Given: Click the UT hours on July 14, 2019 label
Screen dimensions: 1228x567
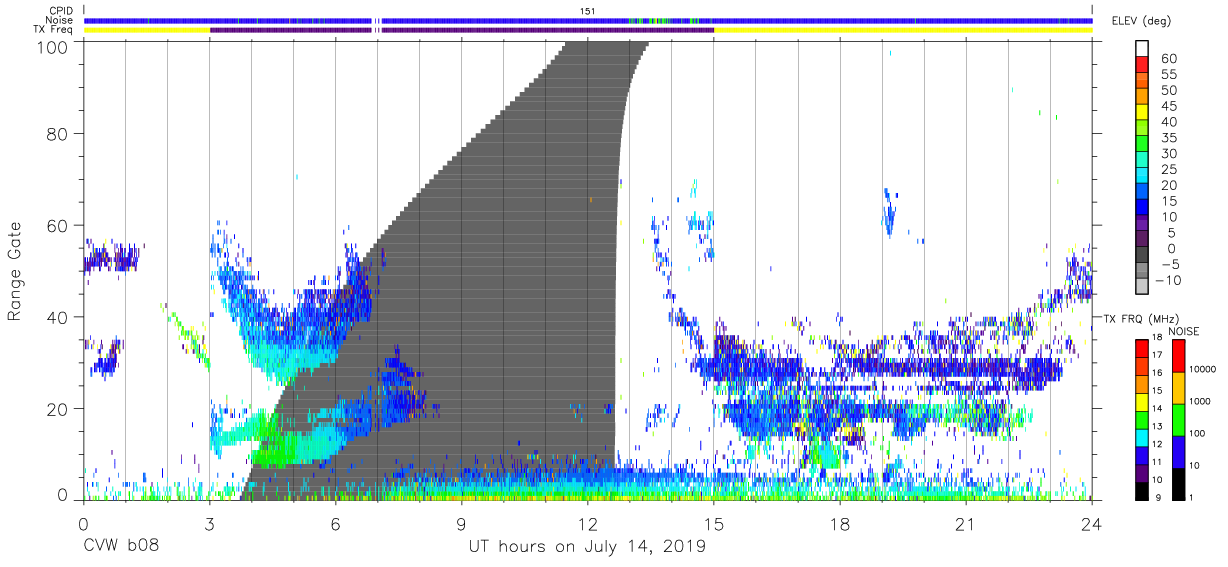Looking at the screenshot, I should pos(587,548).
